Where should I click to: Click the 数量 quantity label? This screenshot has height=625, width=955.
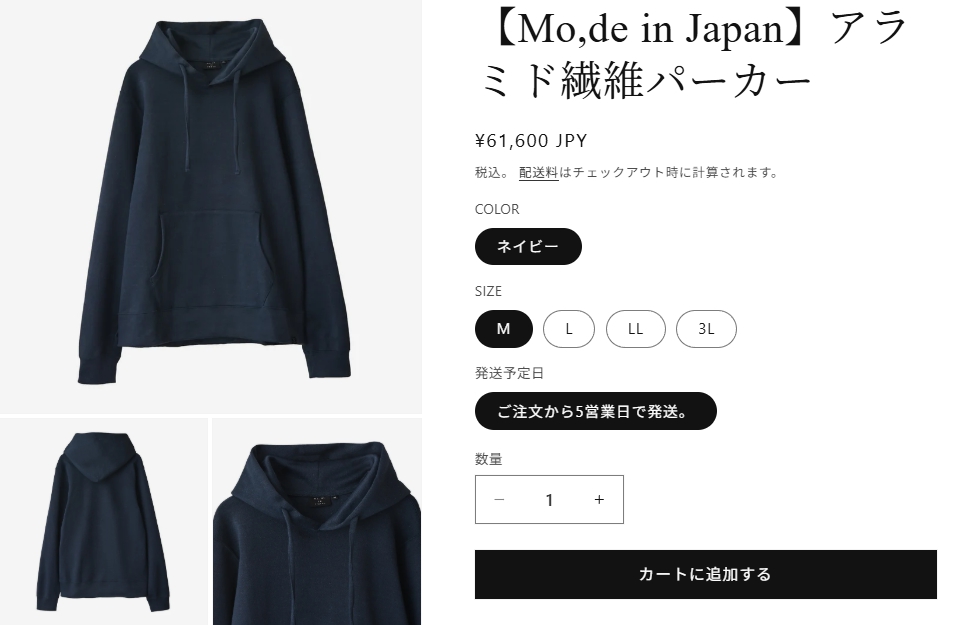[x=488, y=459]
